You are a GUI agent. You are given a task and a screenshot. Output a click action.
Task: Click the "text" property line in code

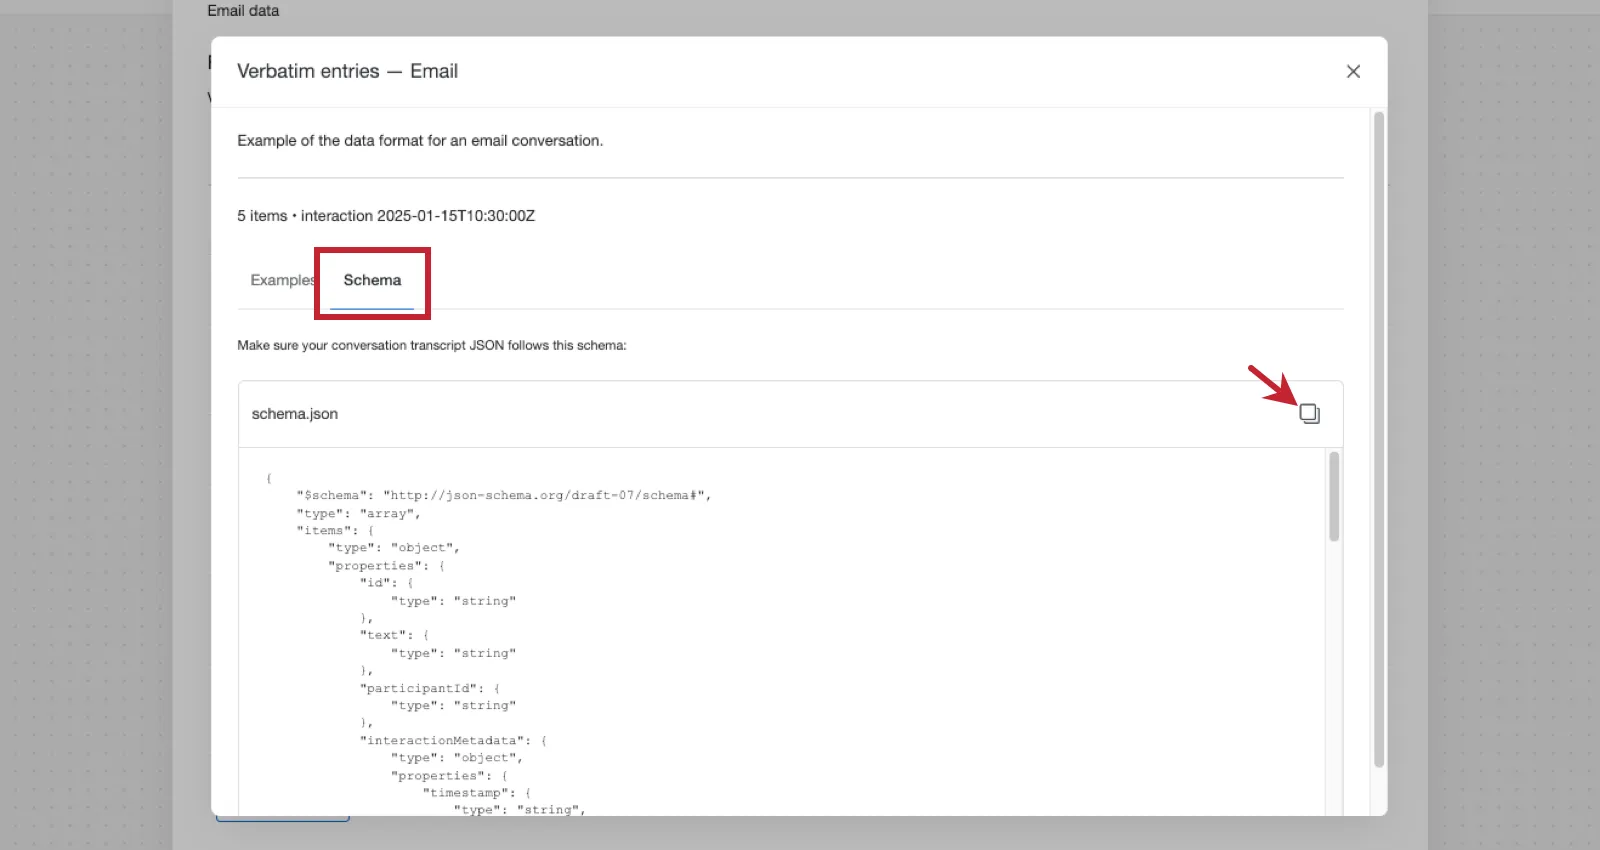[x=395, y=635]
